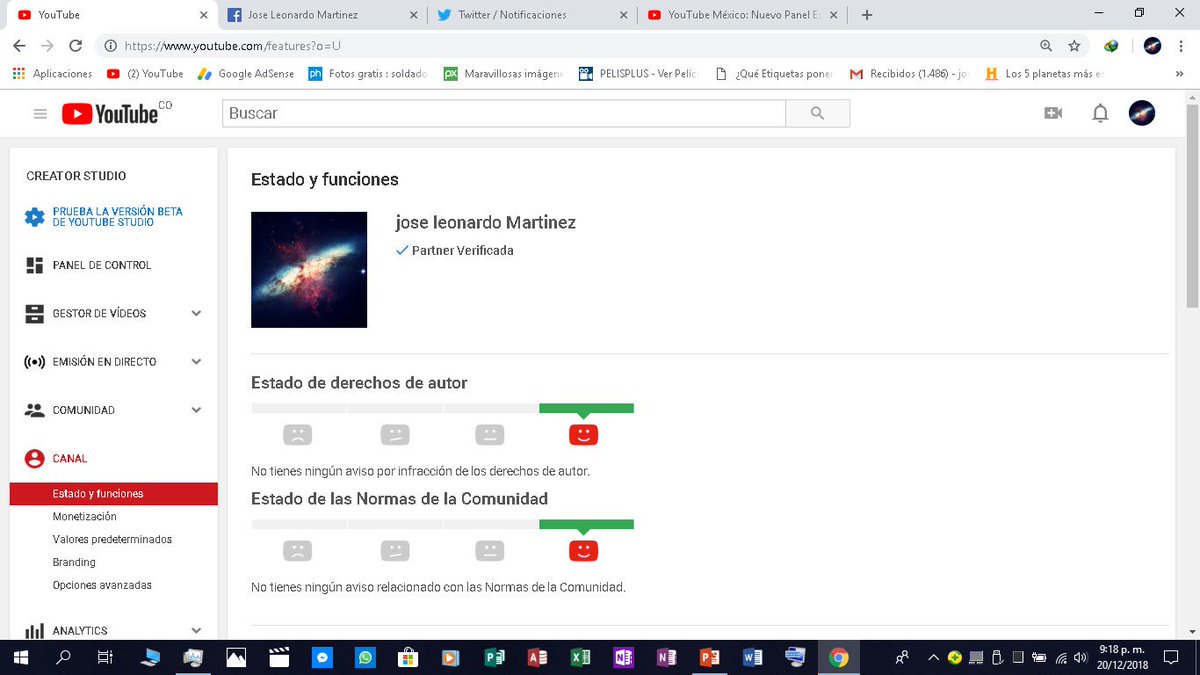Expand Gestor de Vídeos section

197,314
